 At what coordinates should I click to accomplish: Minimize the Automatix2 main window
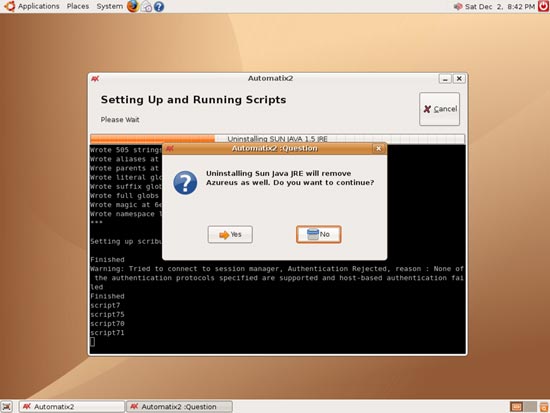[x=445, y=79]
